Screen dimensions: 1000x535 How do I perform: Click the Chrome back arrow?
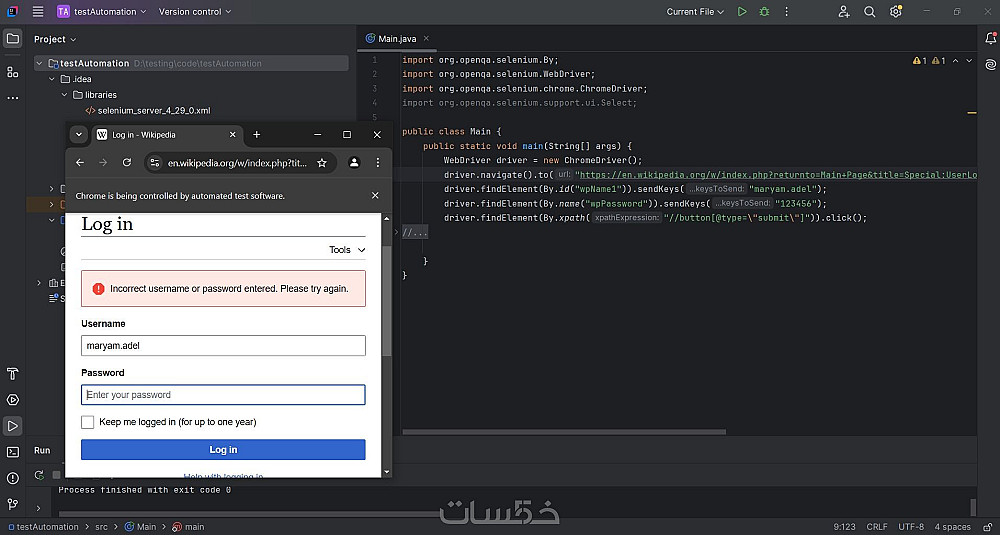coord(80,163)
